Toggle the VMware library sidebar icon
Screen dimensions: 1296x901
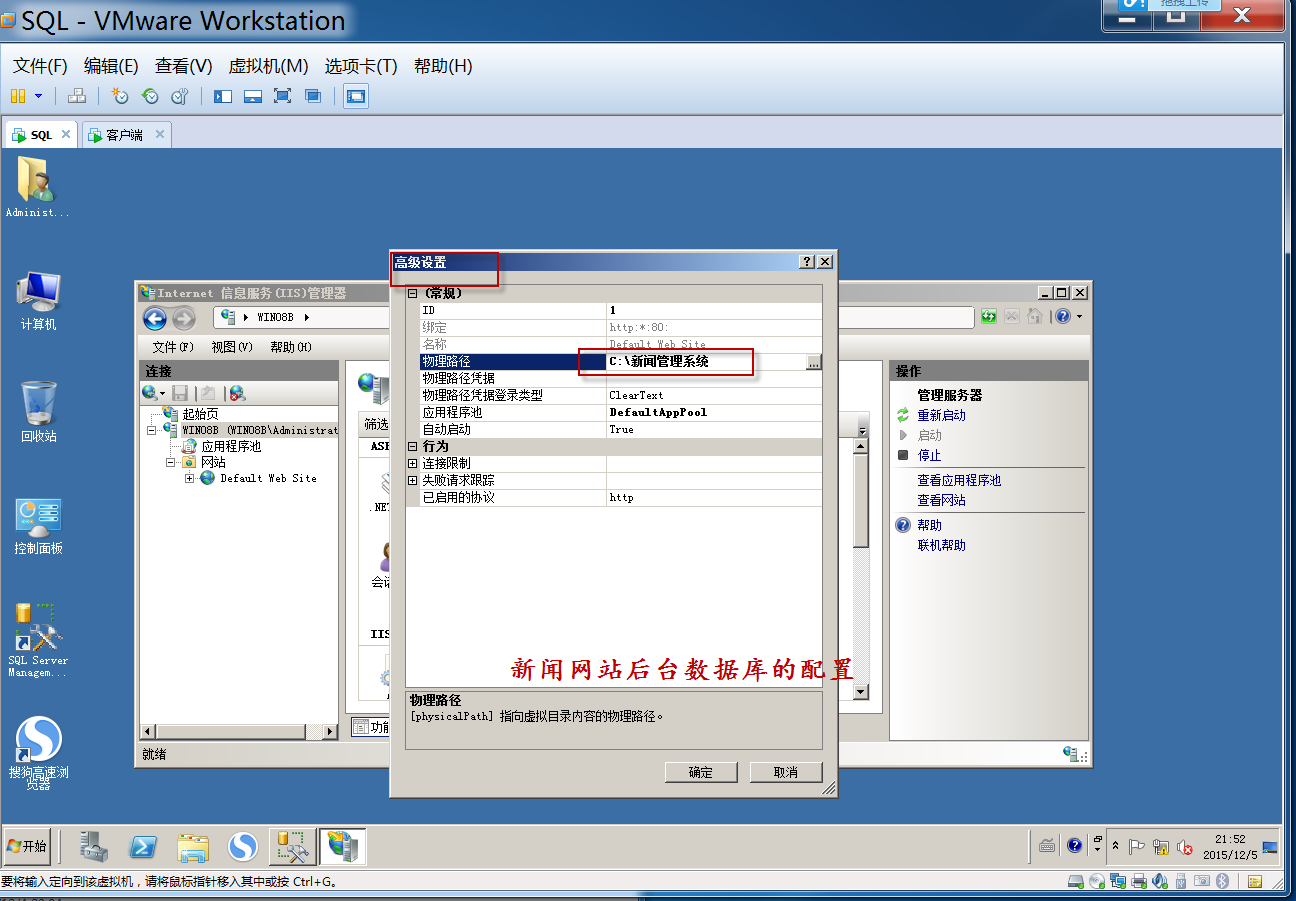[223, 96]
